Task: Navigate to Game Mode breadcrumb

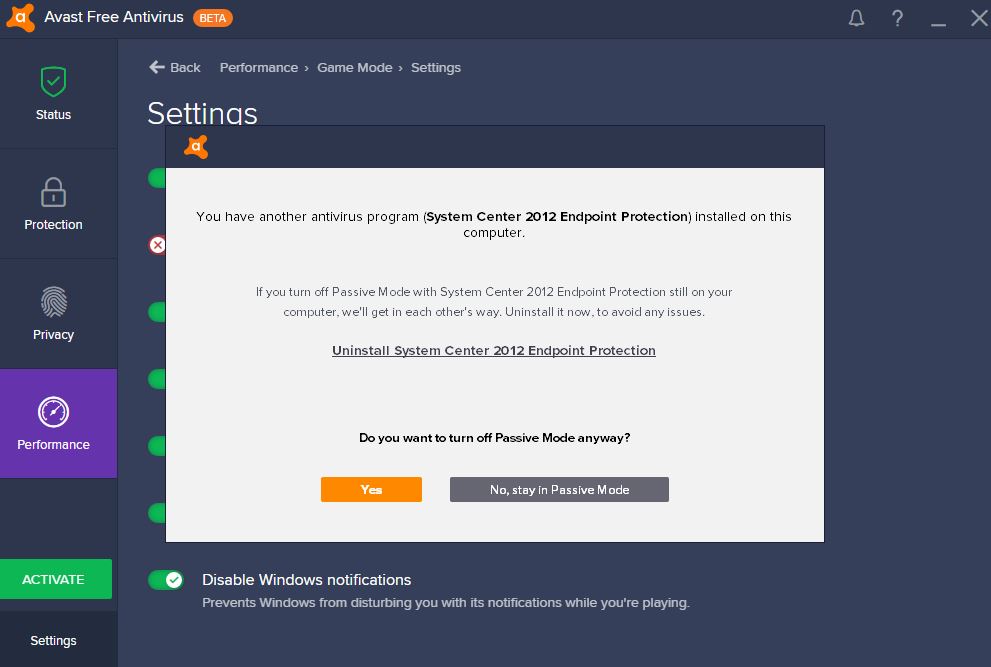Action: tap(355, 68)
